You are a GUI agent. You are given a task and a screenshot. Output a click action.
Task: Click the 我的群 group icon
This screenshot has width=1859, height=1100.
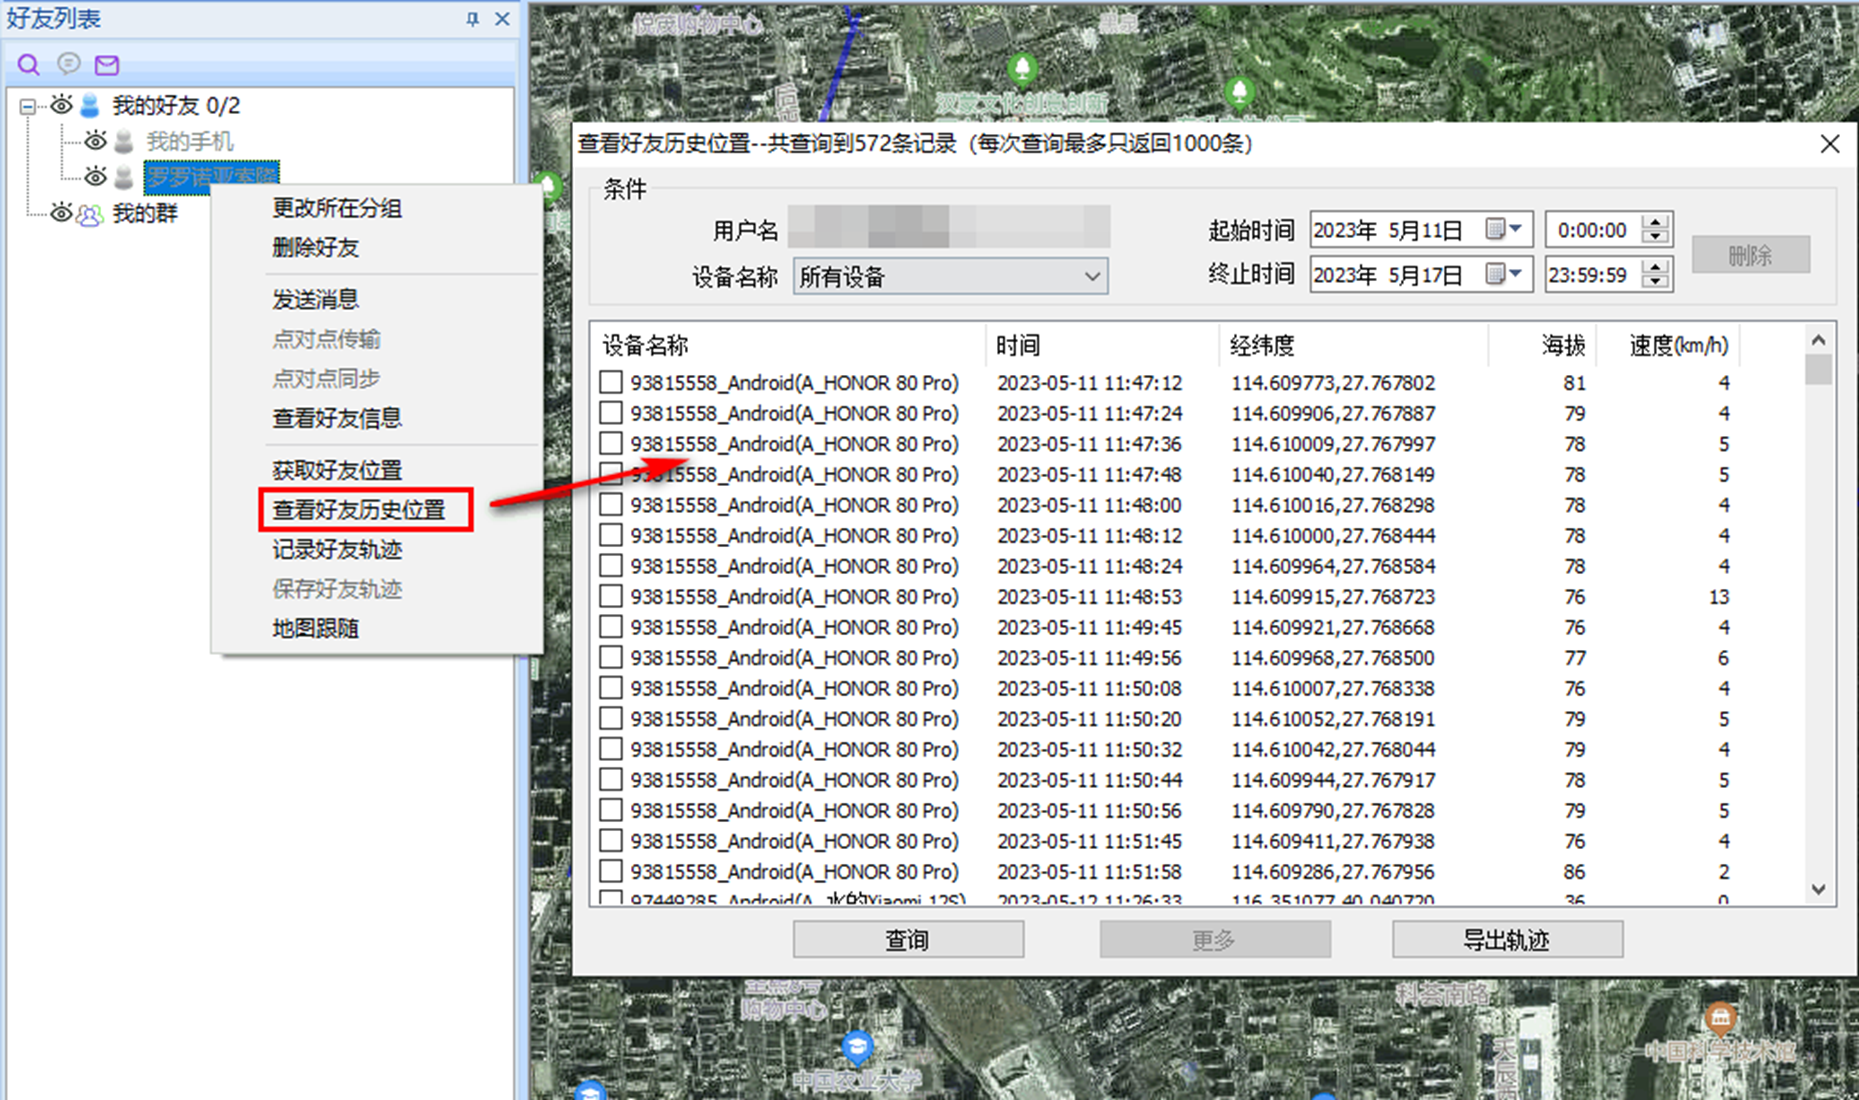[90, 214]
